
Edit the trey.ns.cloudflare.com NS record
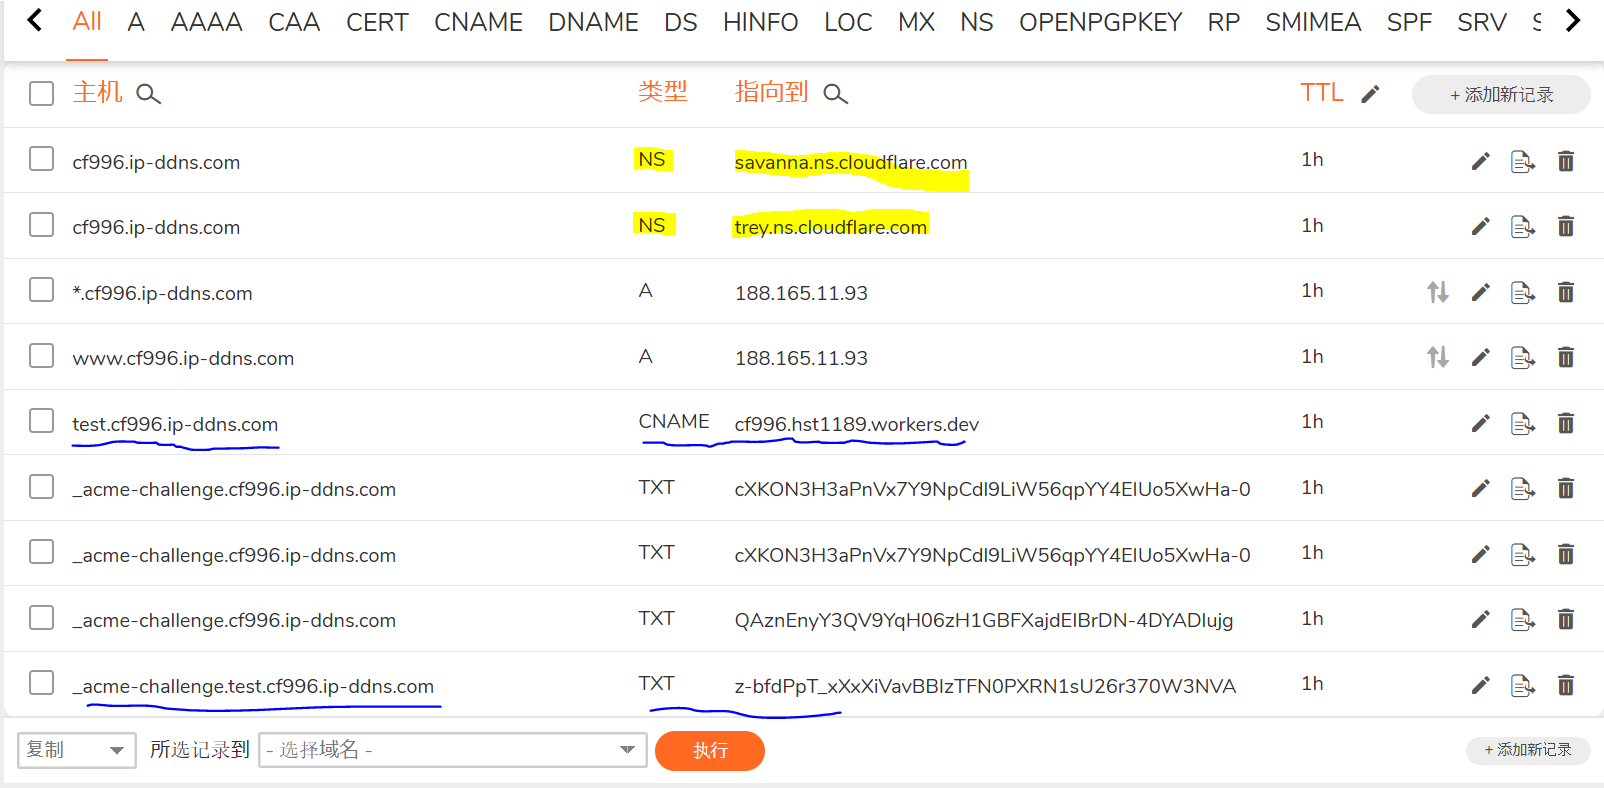pos(1480,227)
